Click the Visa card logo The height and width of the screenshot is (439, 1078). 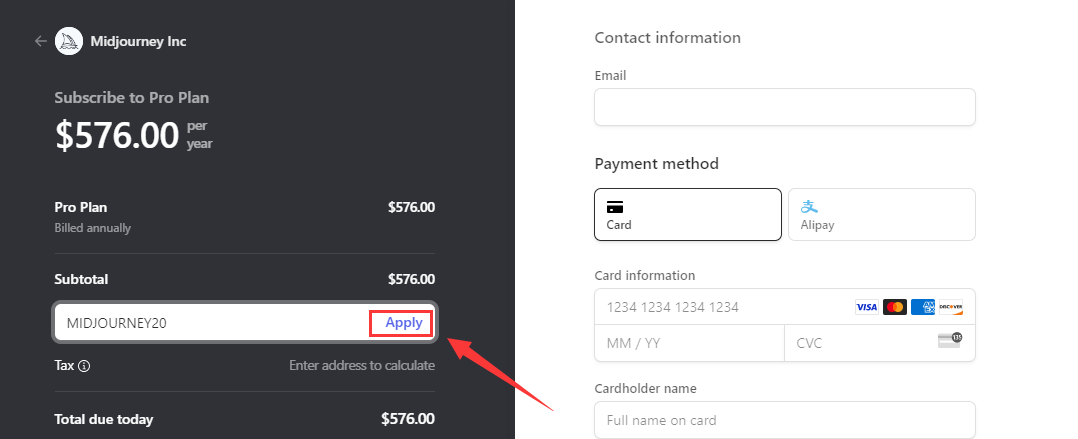tap(866, 307)
